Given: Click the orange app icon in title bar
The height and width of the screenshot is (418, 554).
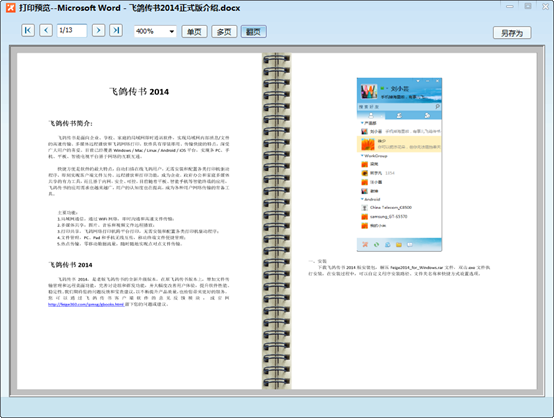Looking at the screenshot, I should click(11, 7).
